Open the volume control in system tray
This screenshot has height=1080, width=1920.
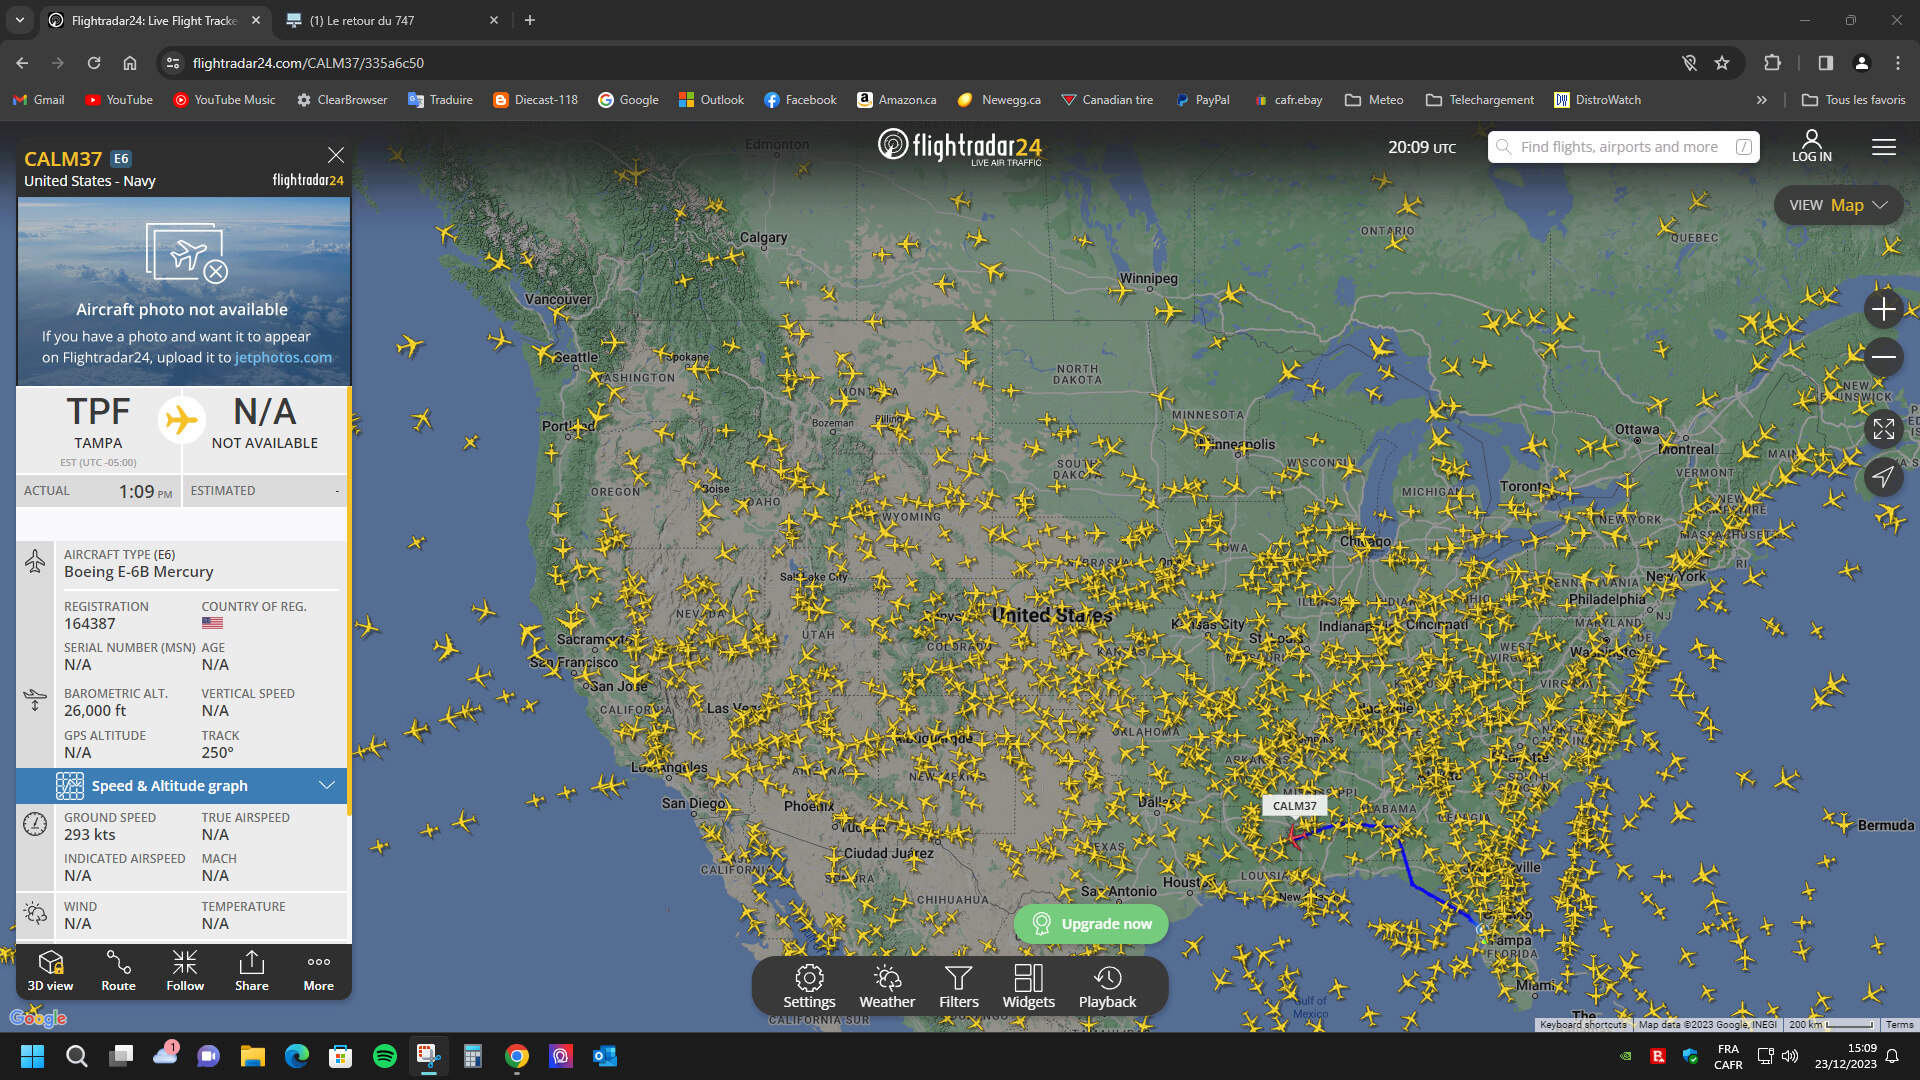tap(1790, 1056)
